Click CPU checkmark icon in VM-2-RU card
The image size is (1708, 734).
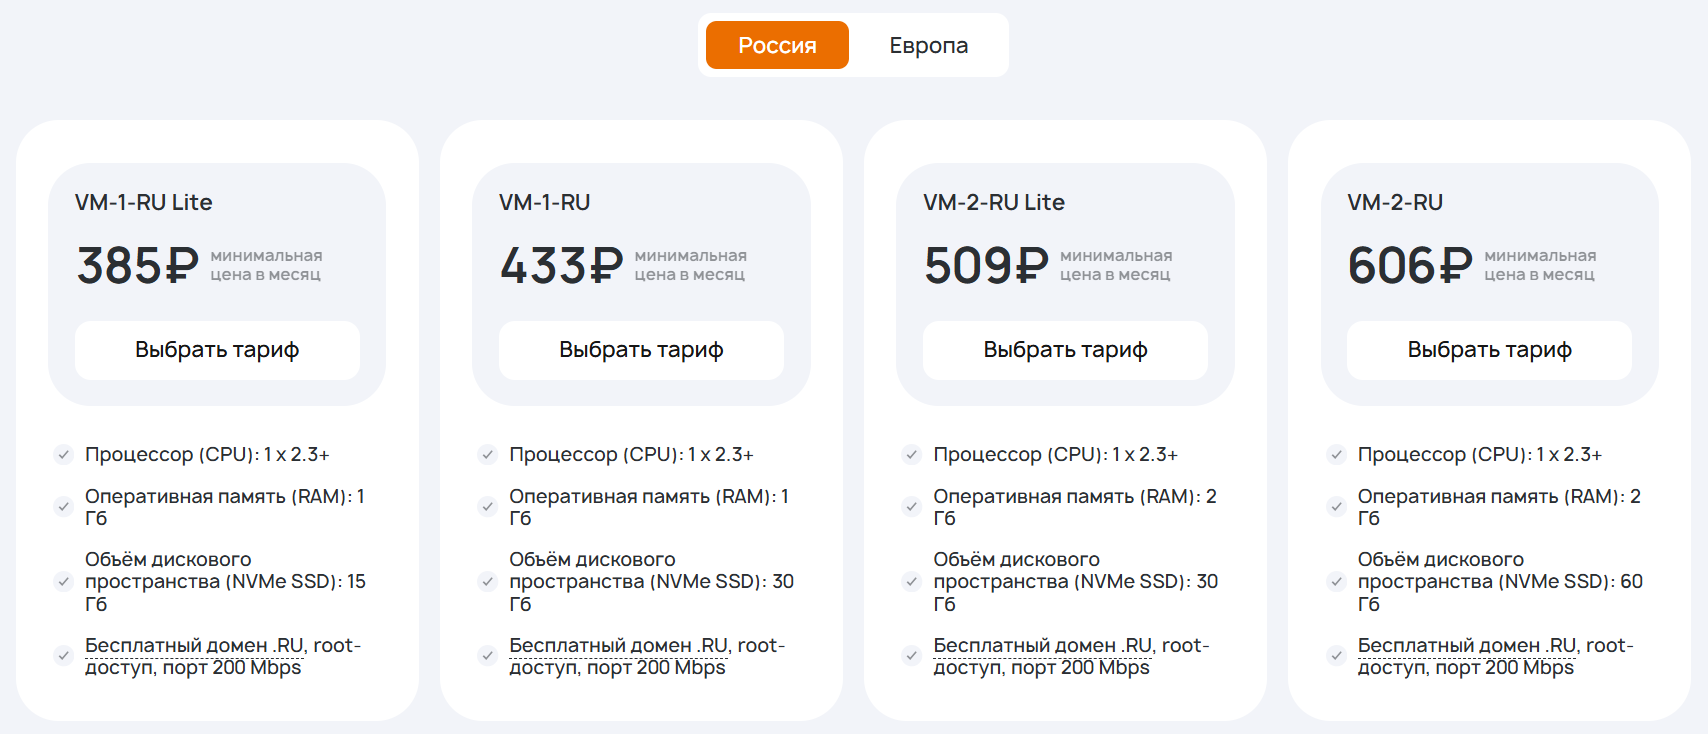(1336, 455)
